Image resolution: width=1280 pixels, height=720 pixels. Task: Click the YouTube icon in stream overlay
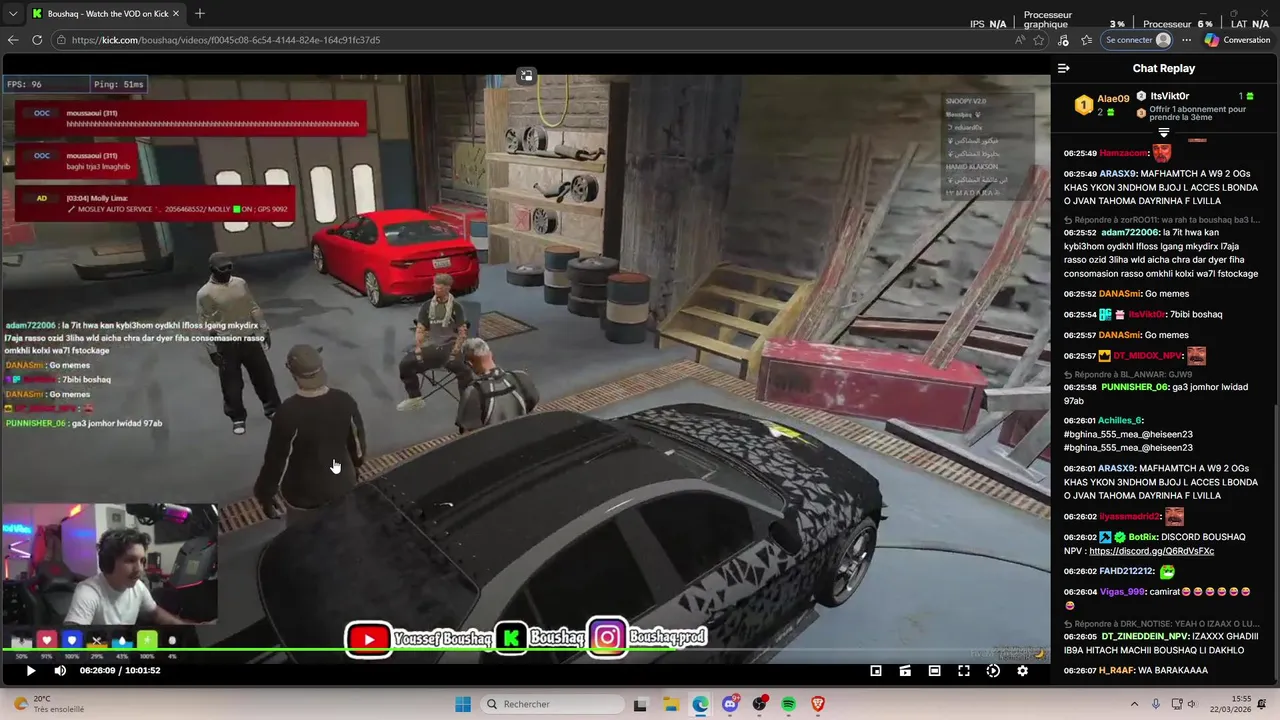point(369,639)
